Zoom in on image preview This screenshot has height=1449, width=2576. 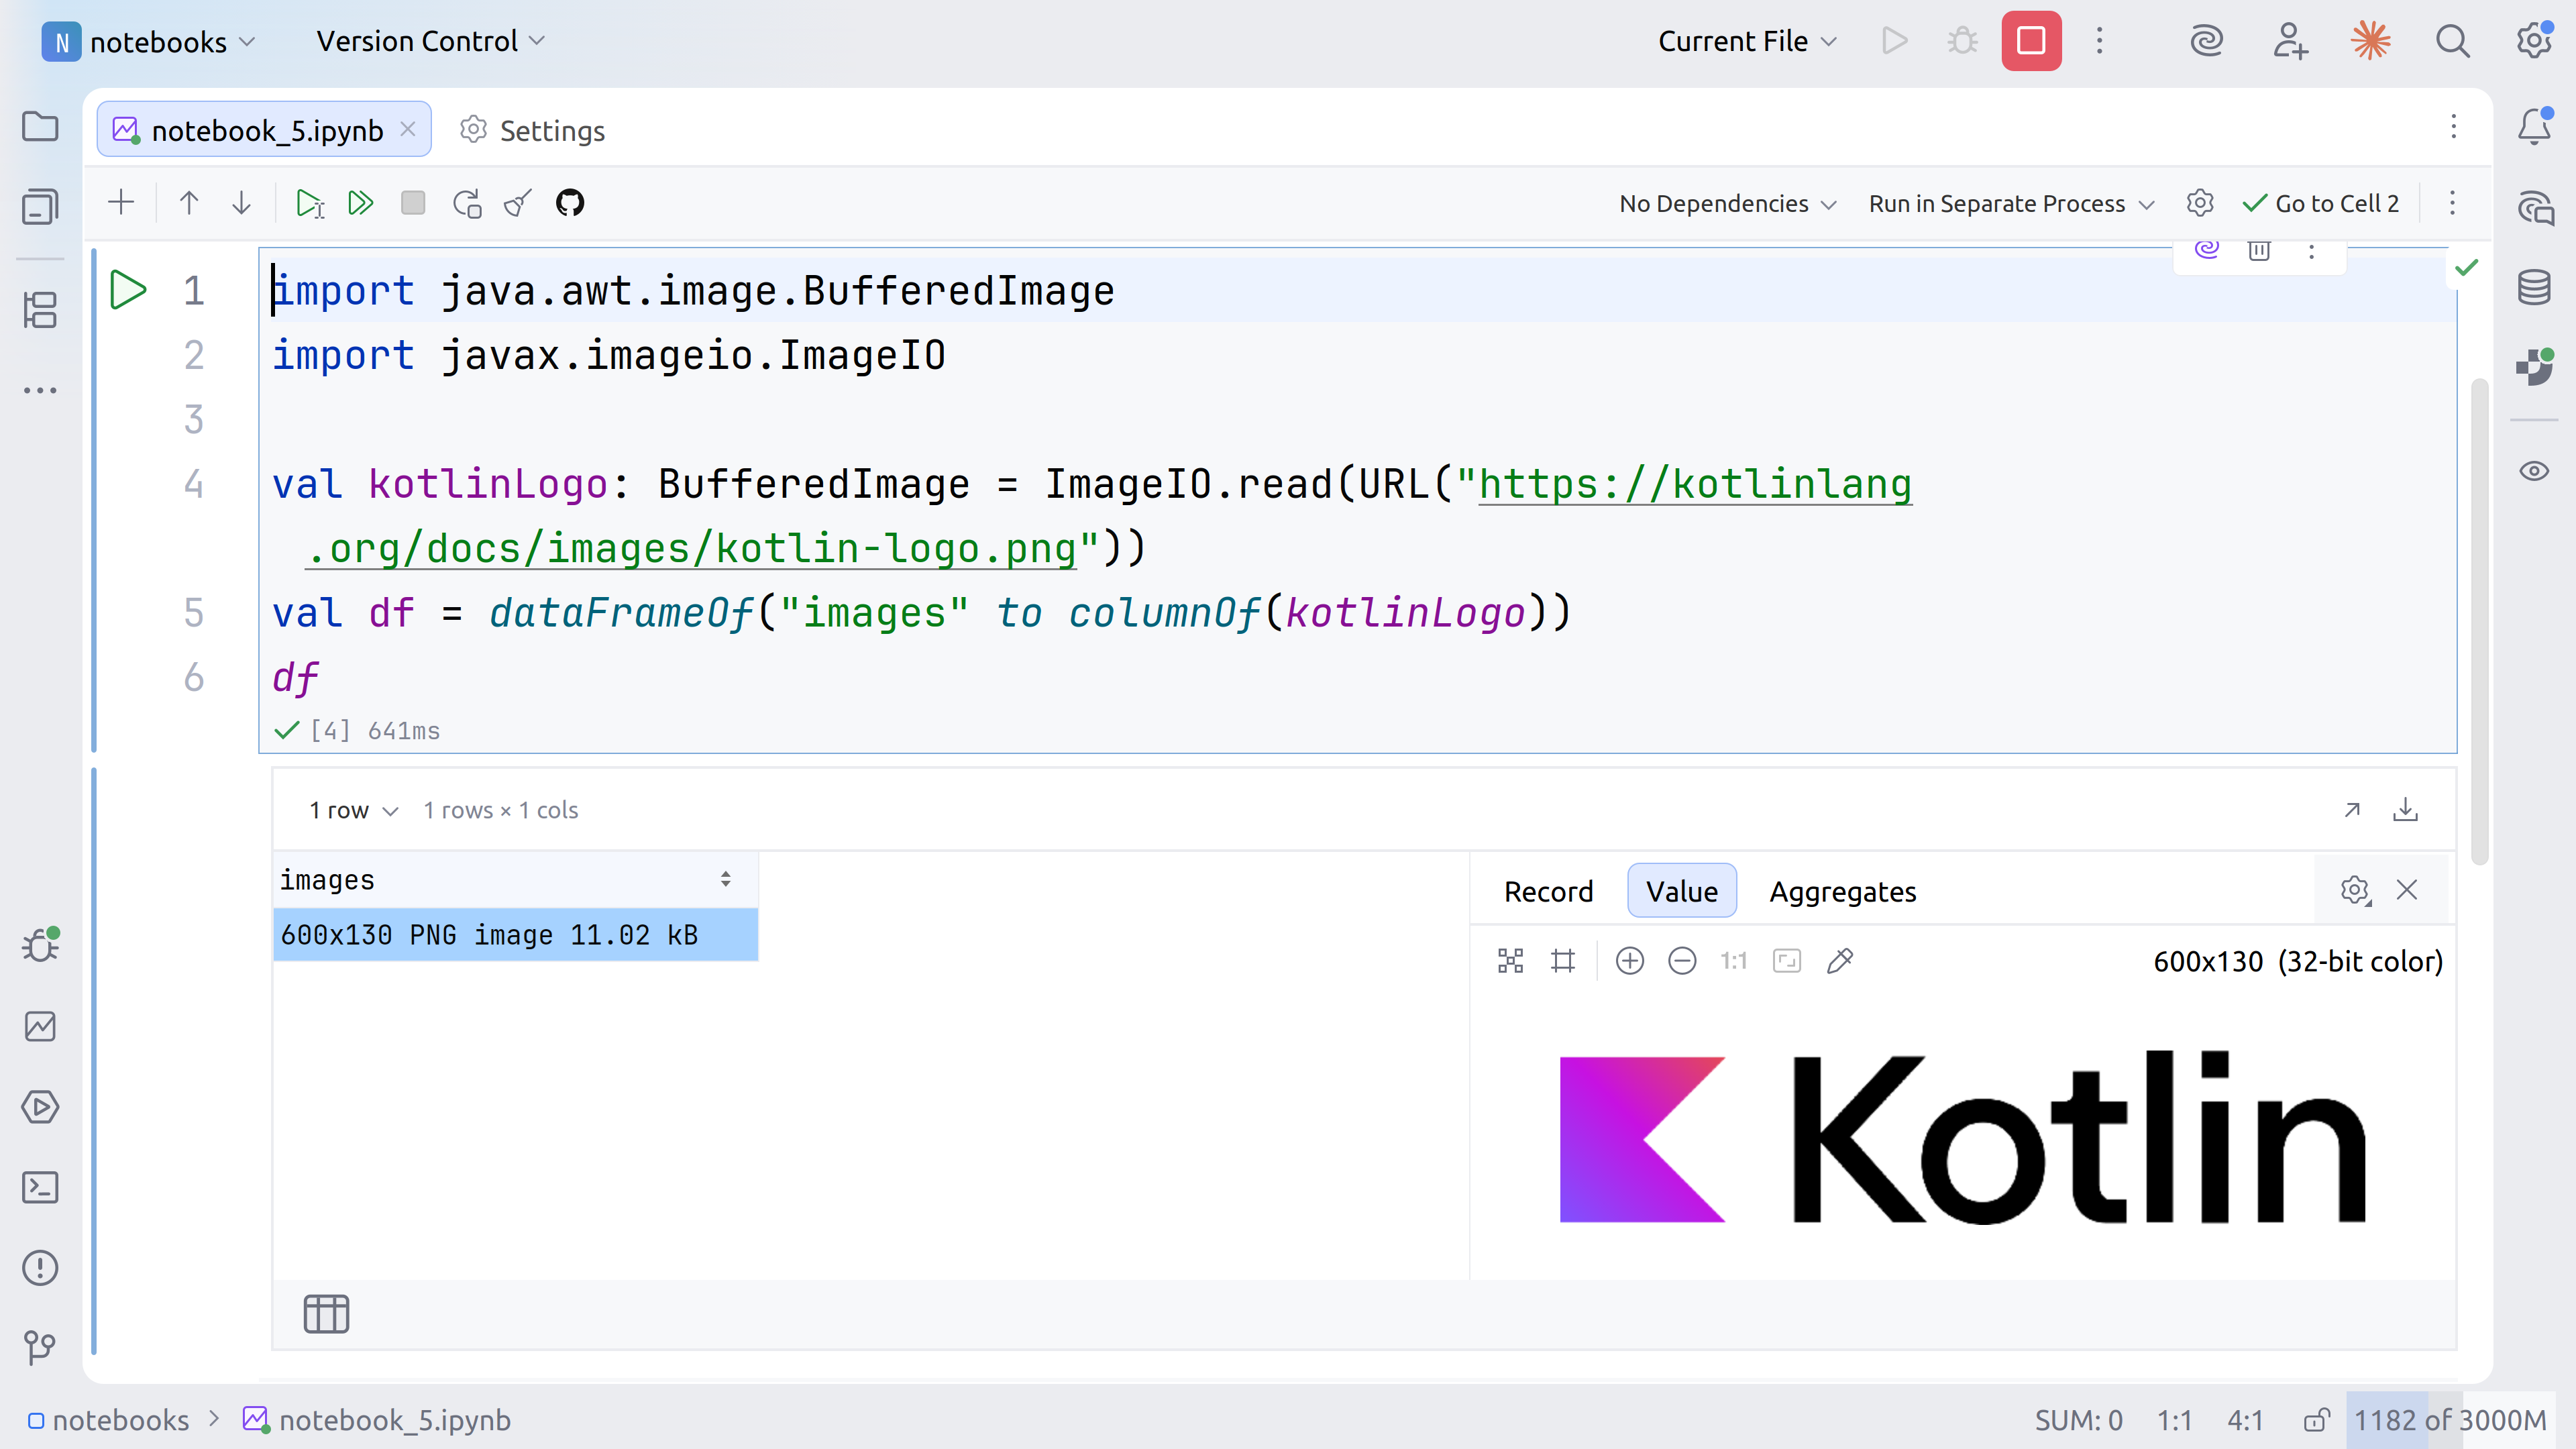[x=1630, y=961]
